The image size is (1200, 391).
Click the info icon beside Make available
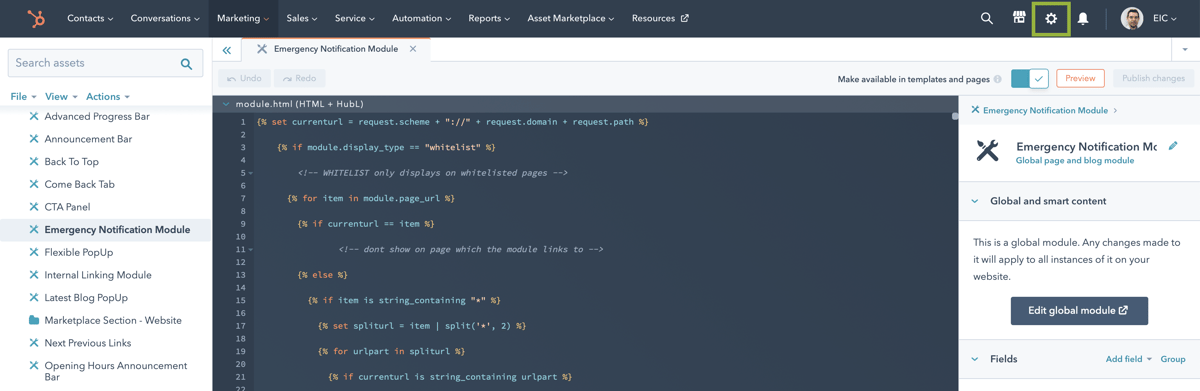pyautogui.click(x=998, y=79)
